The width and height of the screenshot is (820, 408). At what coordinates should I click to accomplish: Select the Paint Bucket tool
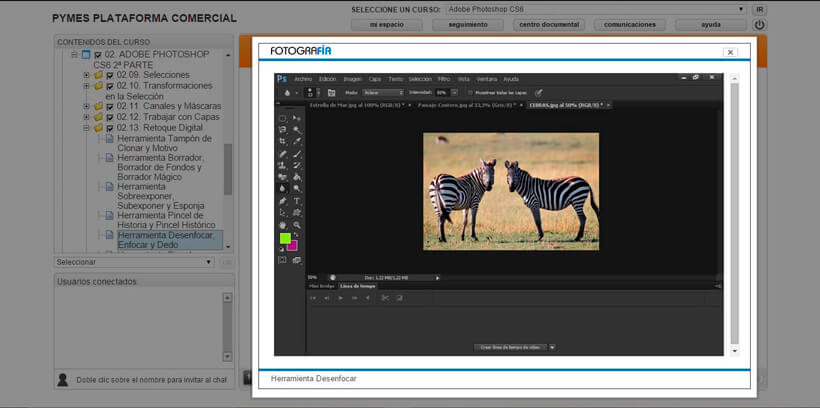pos(297,177)
